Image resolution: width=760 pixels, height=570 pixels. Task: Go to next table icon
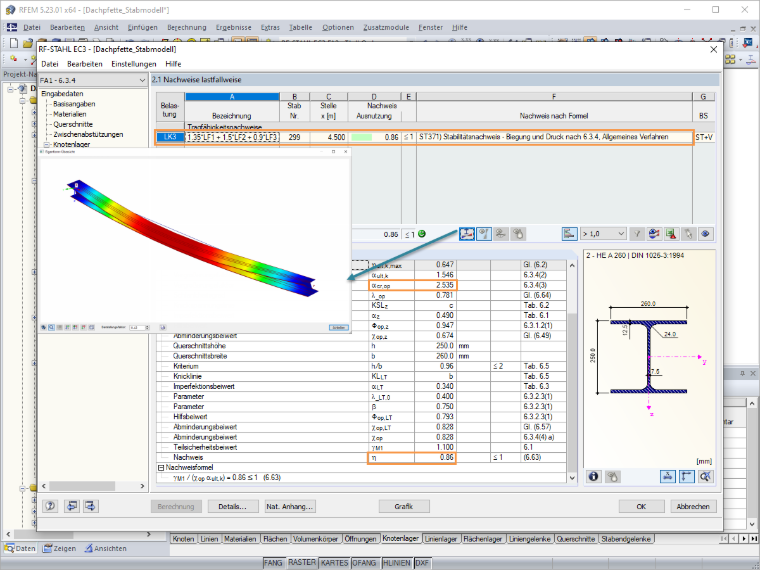[x=91, y=507]
